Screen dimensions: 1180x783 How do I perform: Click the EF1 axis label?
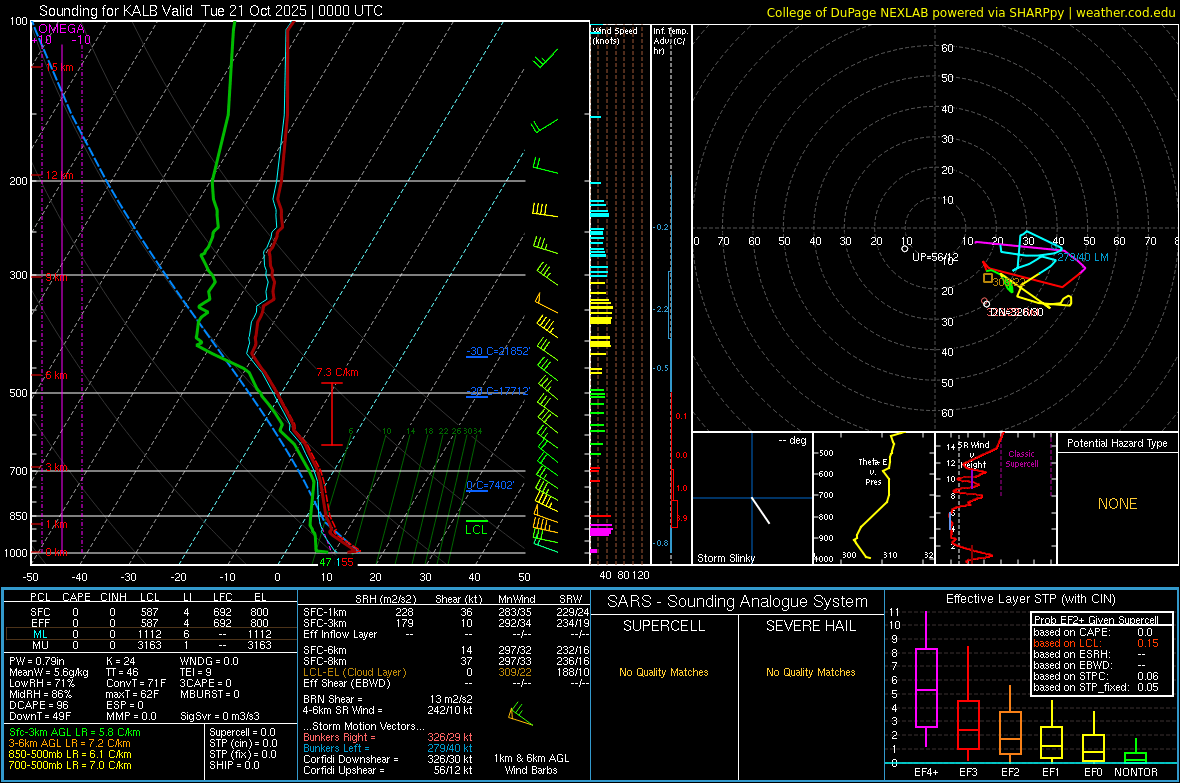(x=1051, y=772)
